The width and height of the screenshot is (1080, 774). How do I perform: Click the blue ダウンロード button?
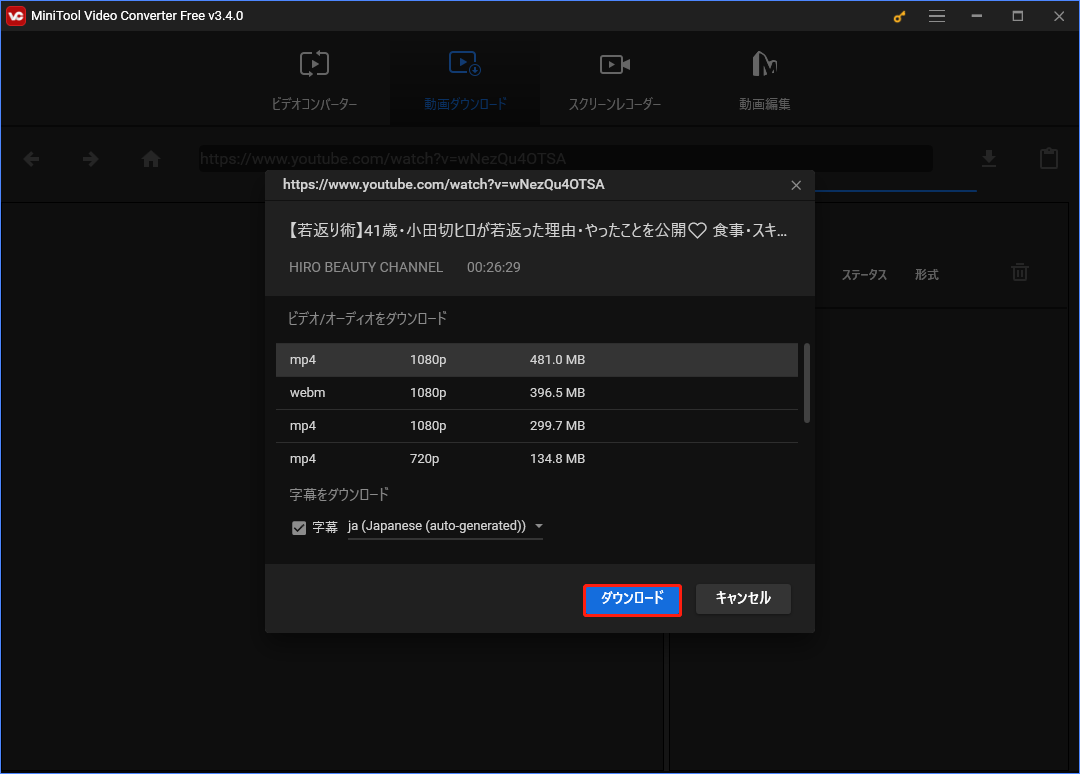(x=632, y=599)
